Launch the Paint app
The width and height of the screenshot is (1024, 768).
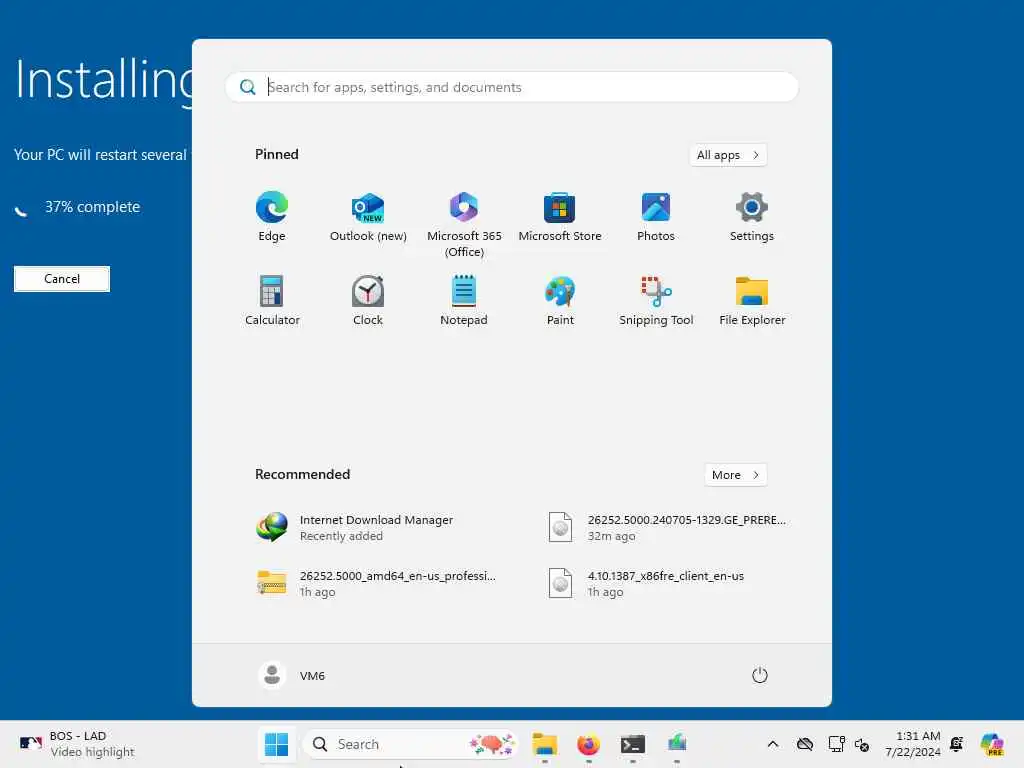560,301
